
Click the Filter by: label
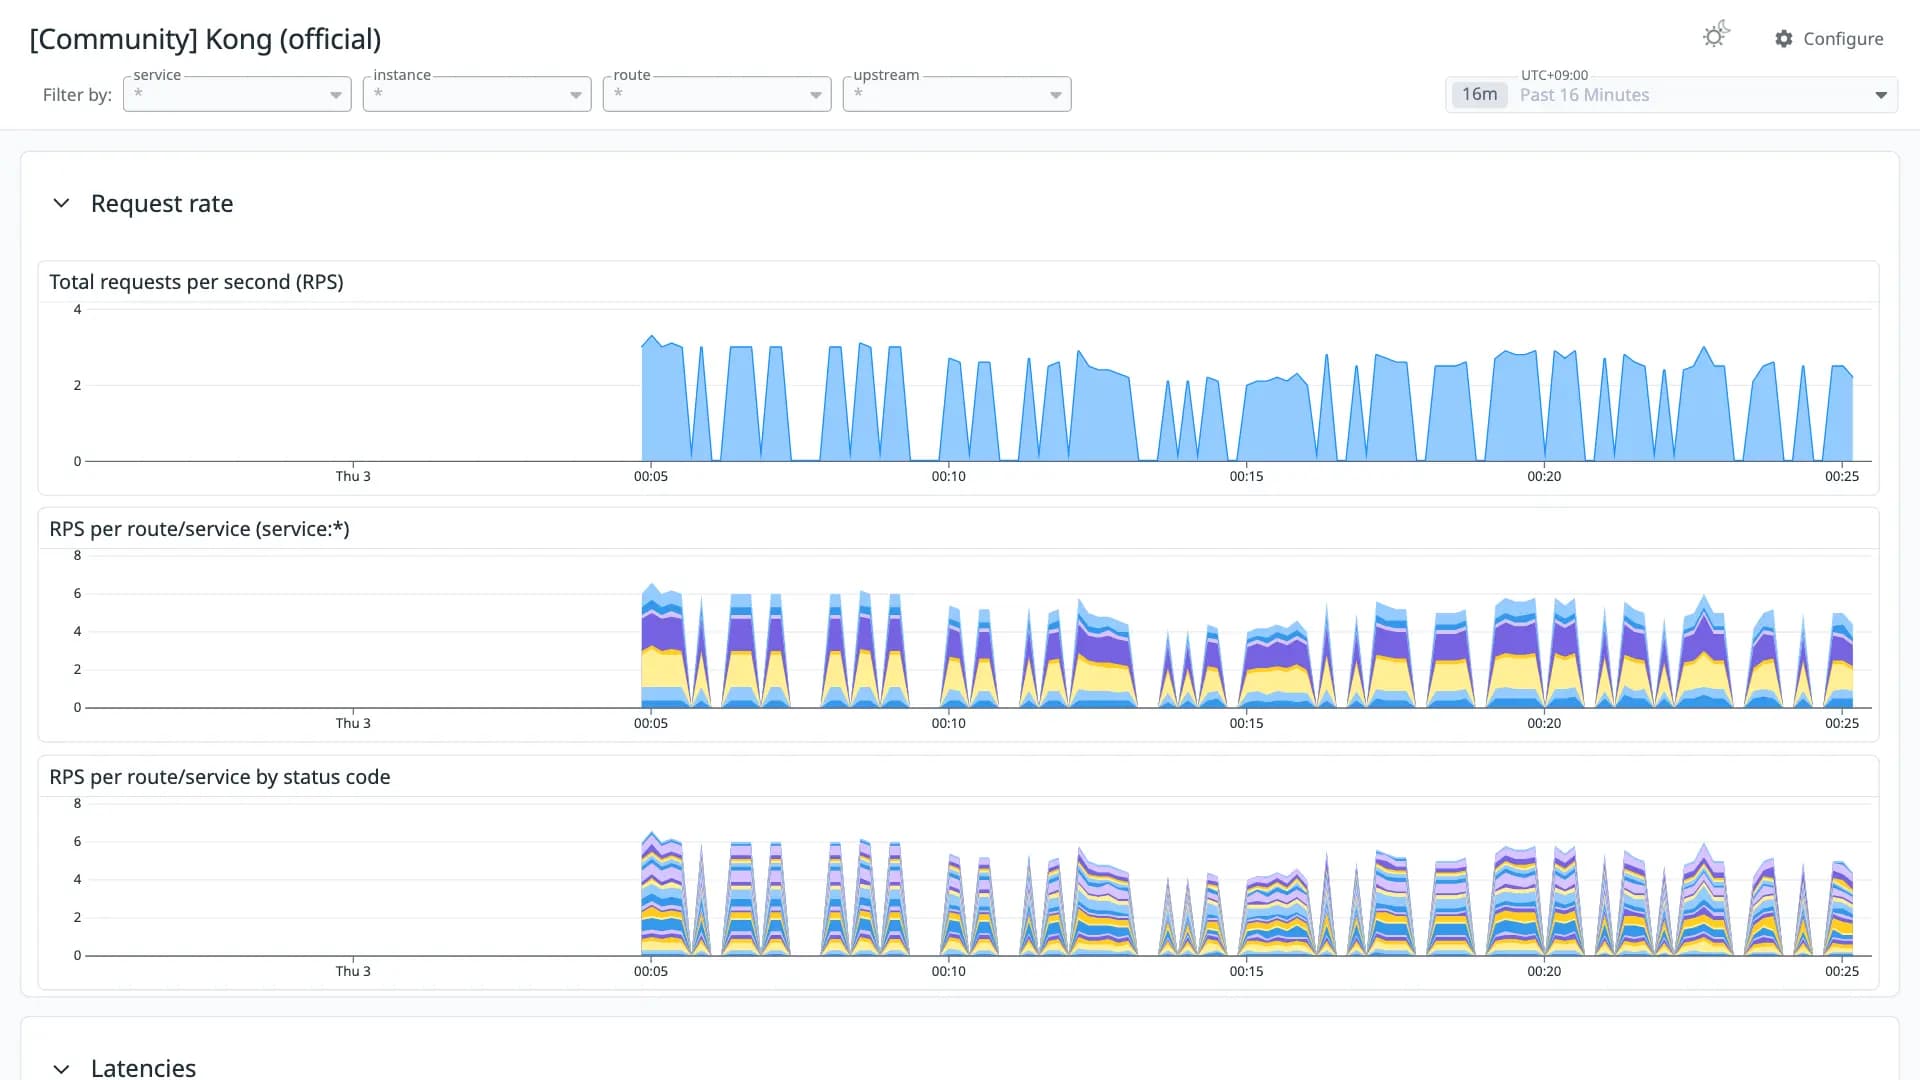click(77, 95)
